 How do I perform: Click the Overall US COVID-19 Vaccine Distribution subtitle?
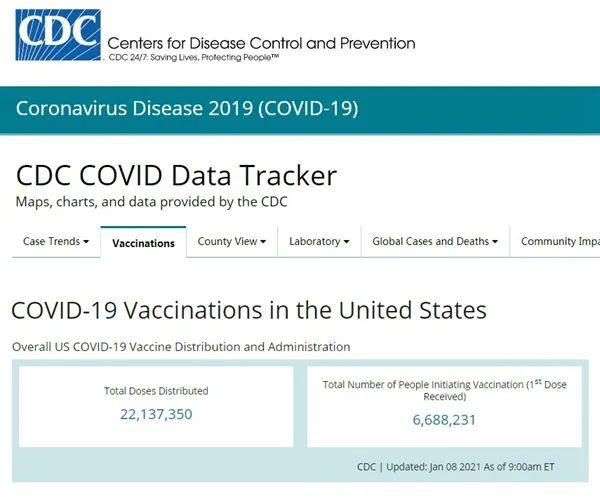point(181,347)
